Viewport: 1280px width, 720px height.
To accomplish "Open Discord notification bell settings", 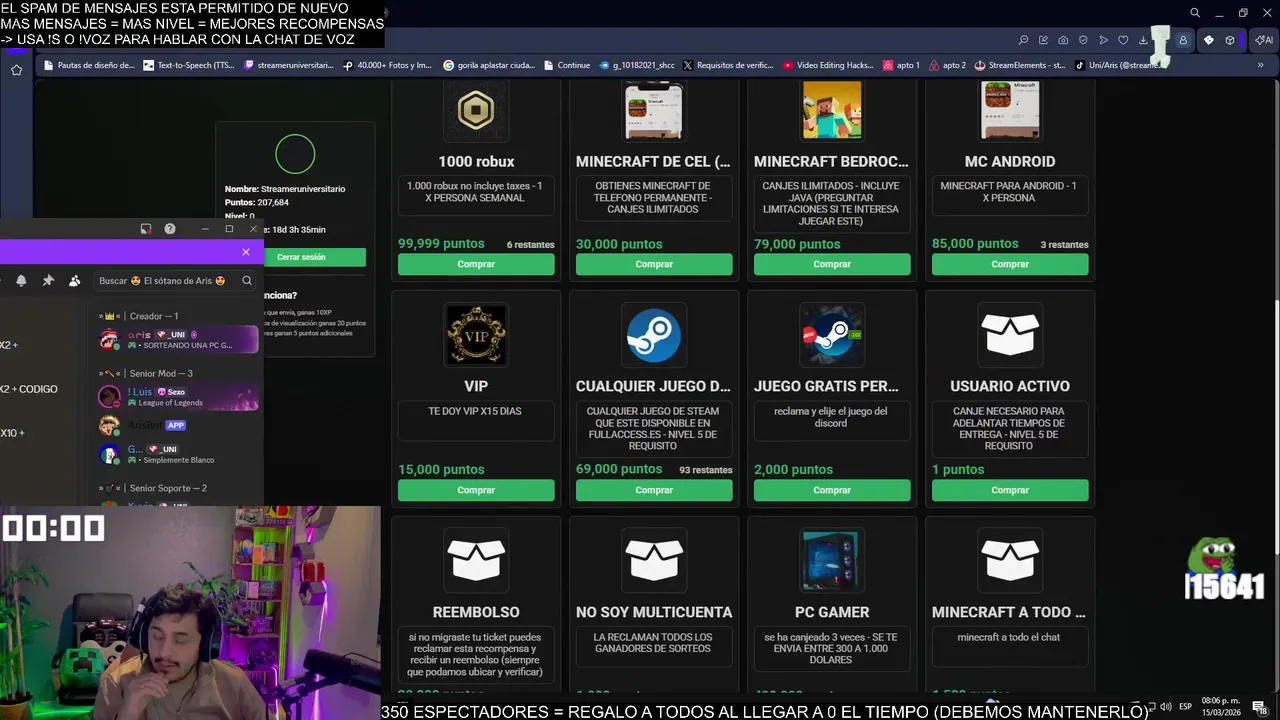I will (21, 281).
